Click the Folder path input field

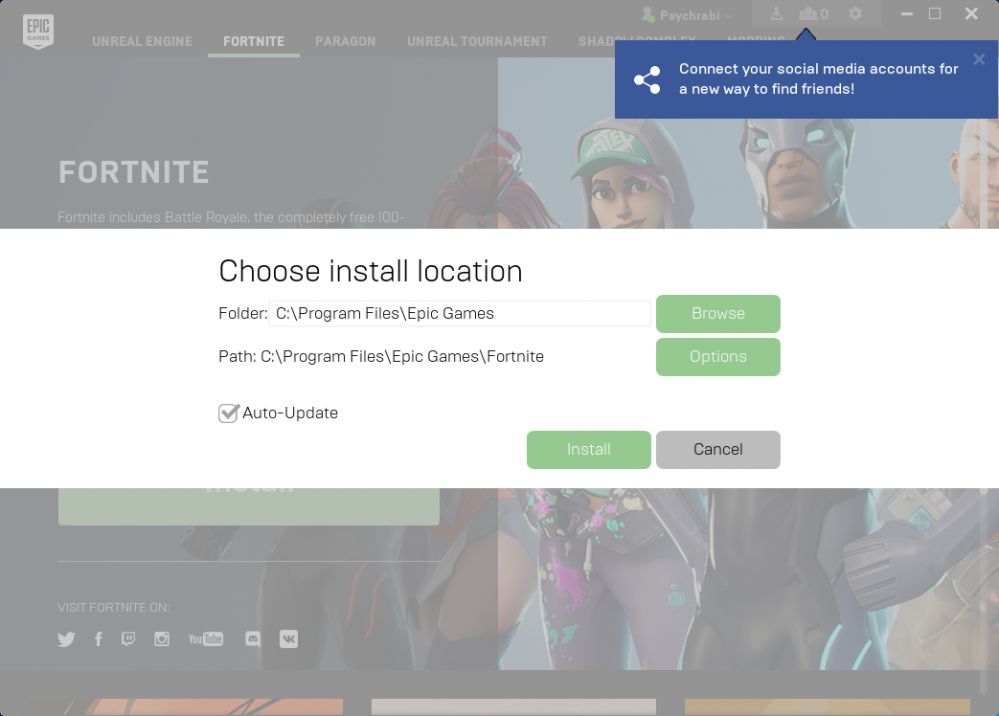pyautogui.click(x=459, y=313)
